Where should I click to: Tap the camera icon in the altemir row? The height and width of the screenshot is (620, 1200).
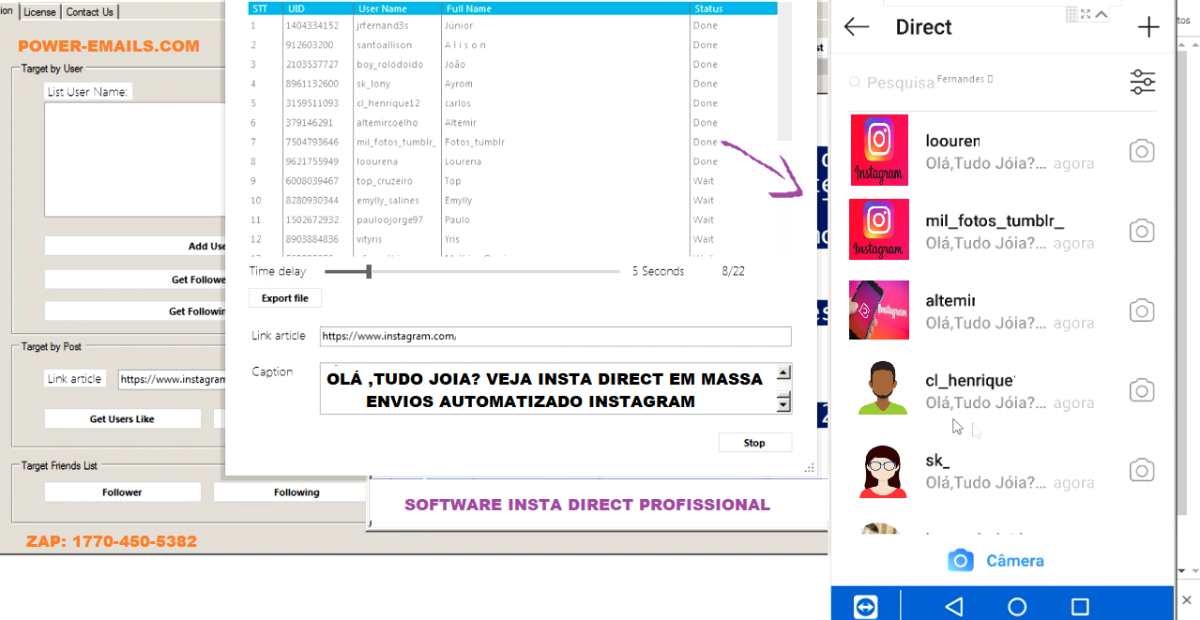pos(1142,311)
